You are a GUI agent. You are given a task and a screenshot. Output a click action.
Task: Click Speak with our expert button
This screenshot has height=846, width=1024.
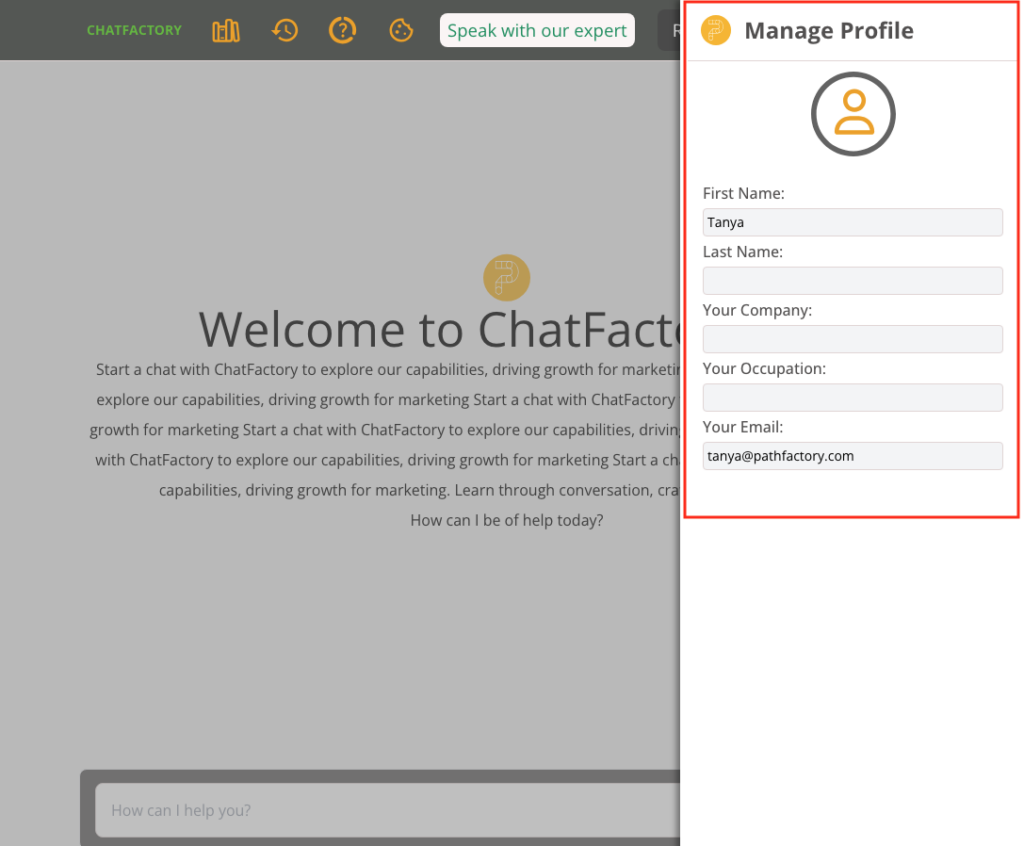coord(537,31)
